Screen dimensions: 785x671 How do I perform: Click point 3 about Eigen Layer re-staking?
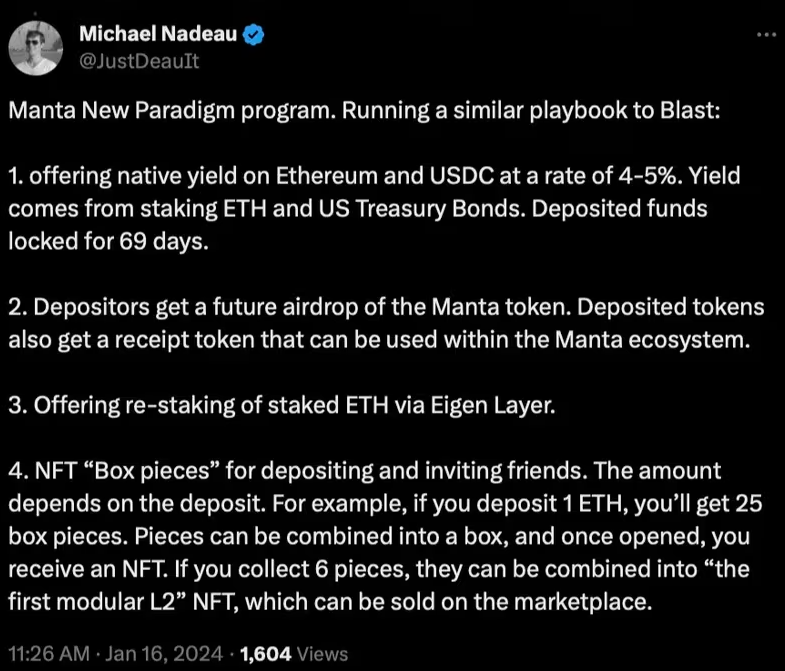coord(282,405)
